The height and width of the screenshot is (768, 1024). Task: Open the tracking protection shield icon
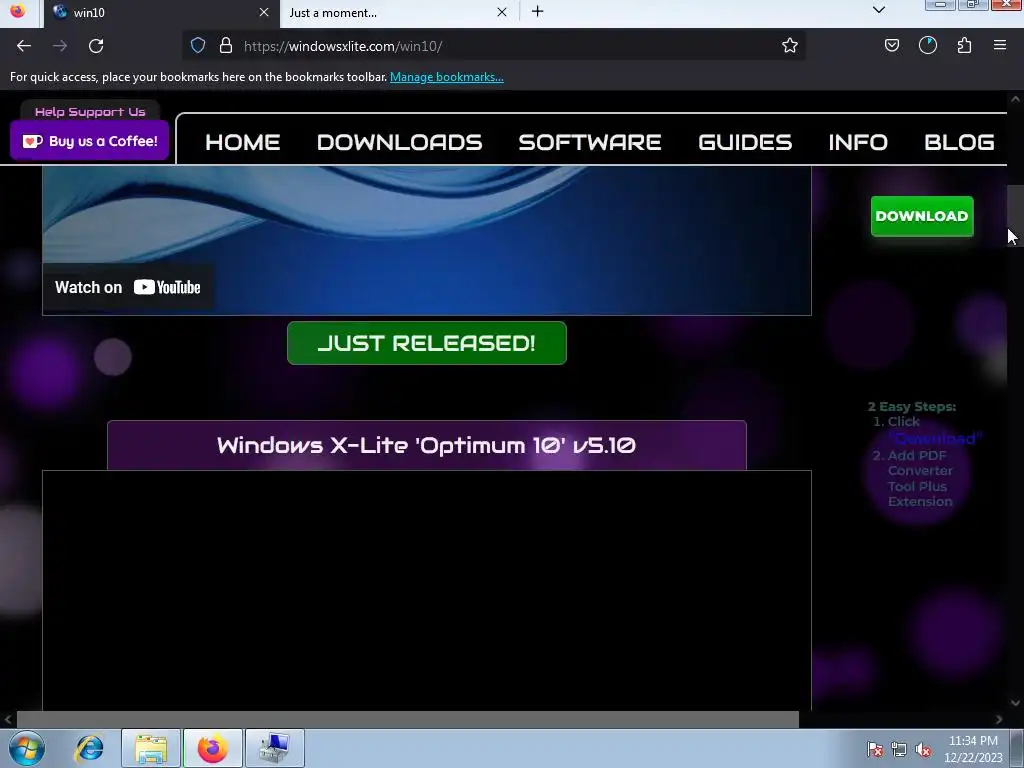click(x=198, y=46)
